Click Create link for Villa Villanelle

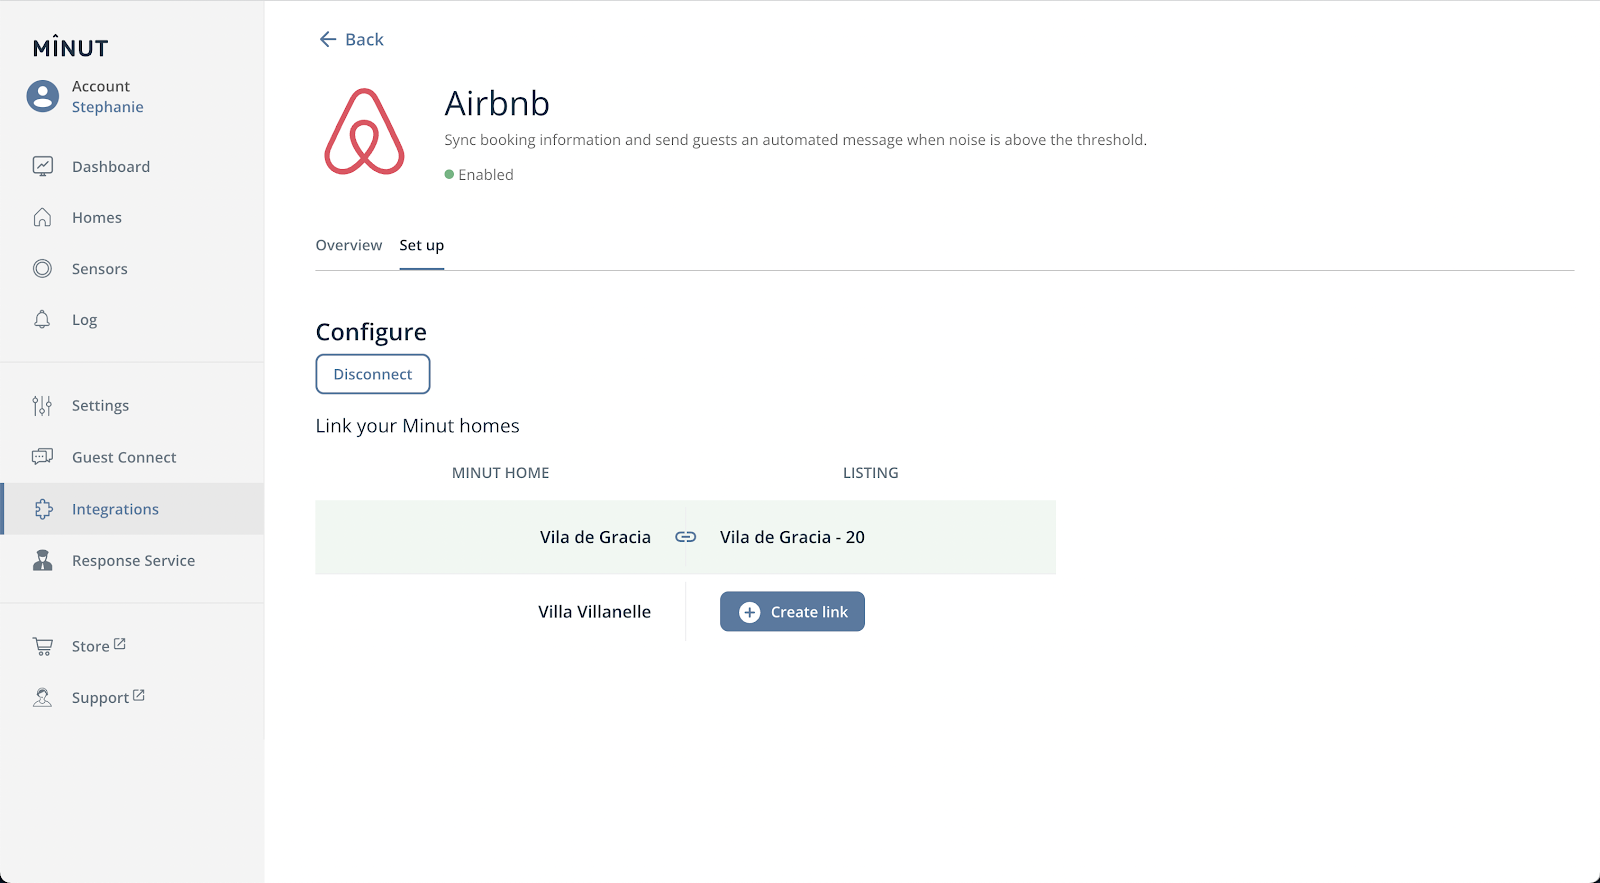[792, 612]
